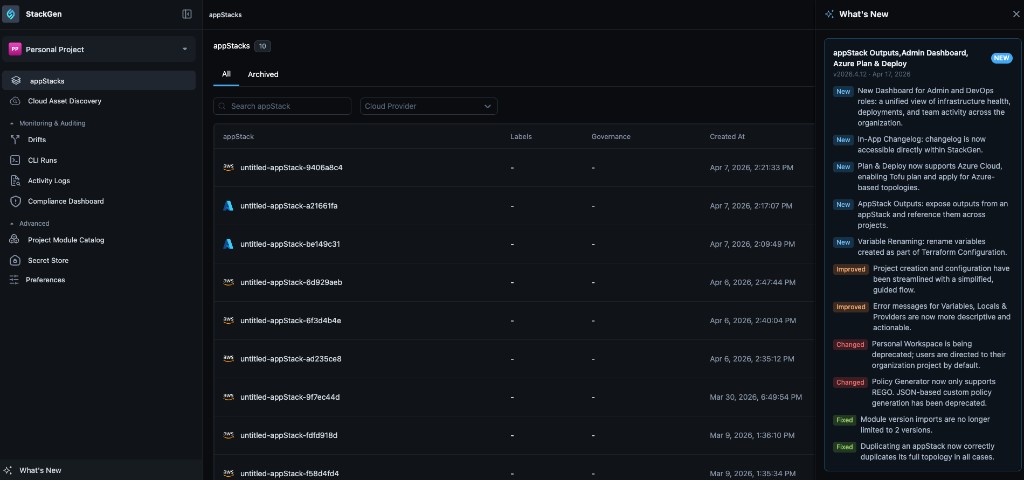Open untitled-appStack-6f3d4b4e
The width and height of the screenshot is (1024, 480).
291,321
